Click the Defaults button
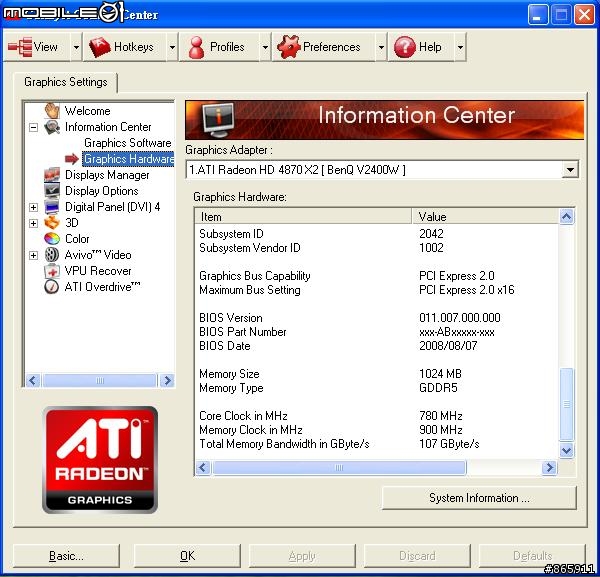This screenshot has height=577, width=600. click(x=532, y=556)
